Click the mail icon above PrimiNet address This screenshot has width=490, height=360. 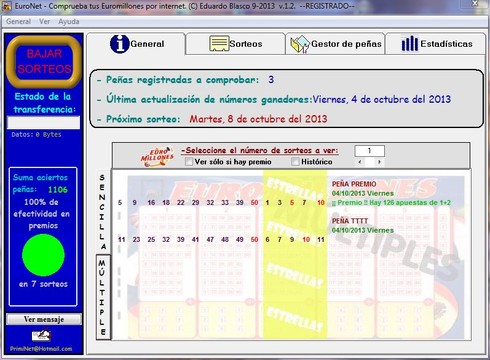tap(41, 335)
